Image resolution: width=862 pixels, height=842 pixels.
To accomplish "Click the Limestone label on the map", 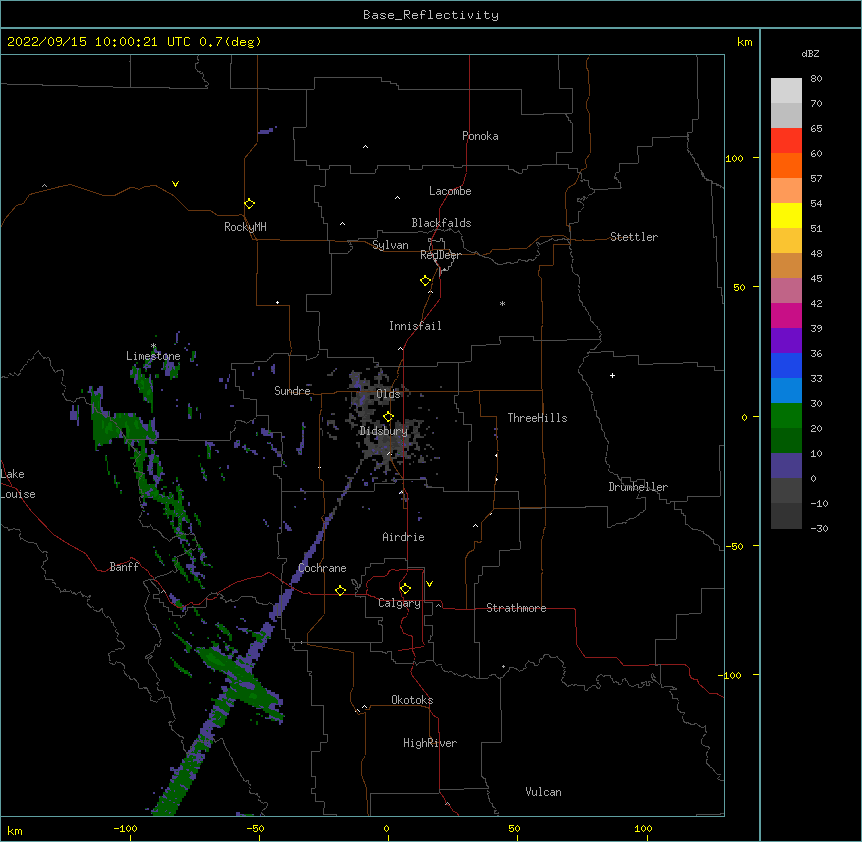I will click(153, 356).
